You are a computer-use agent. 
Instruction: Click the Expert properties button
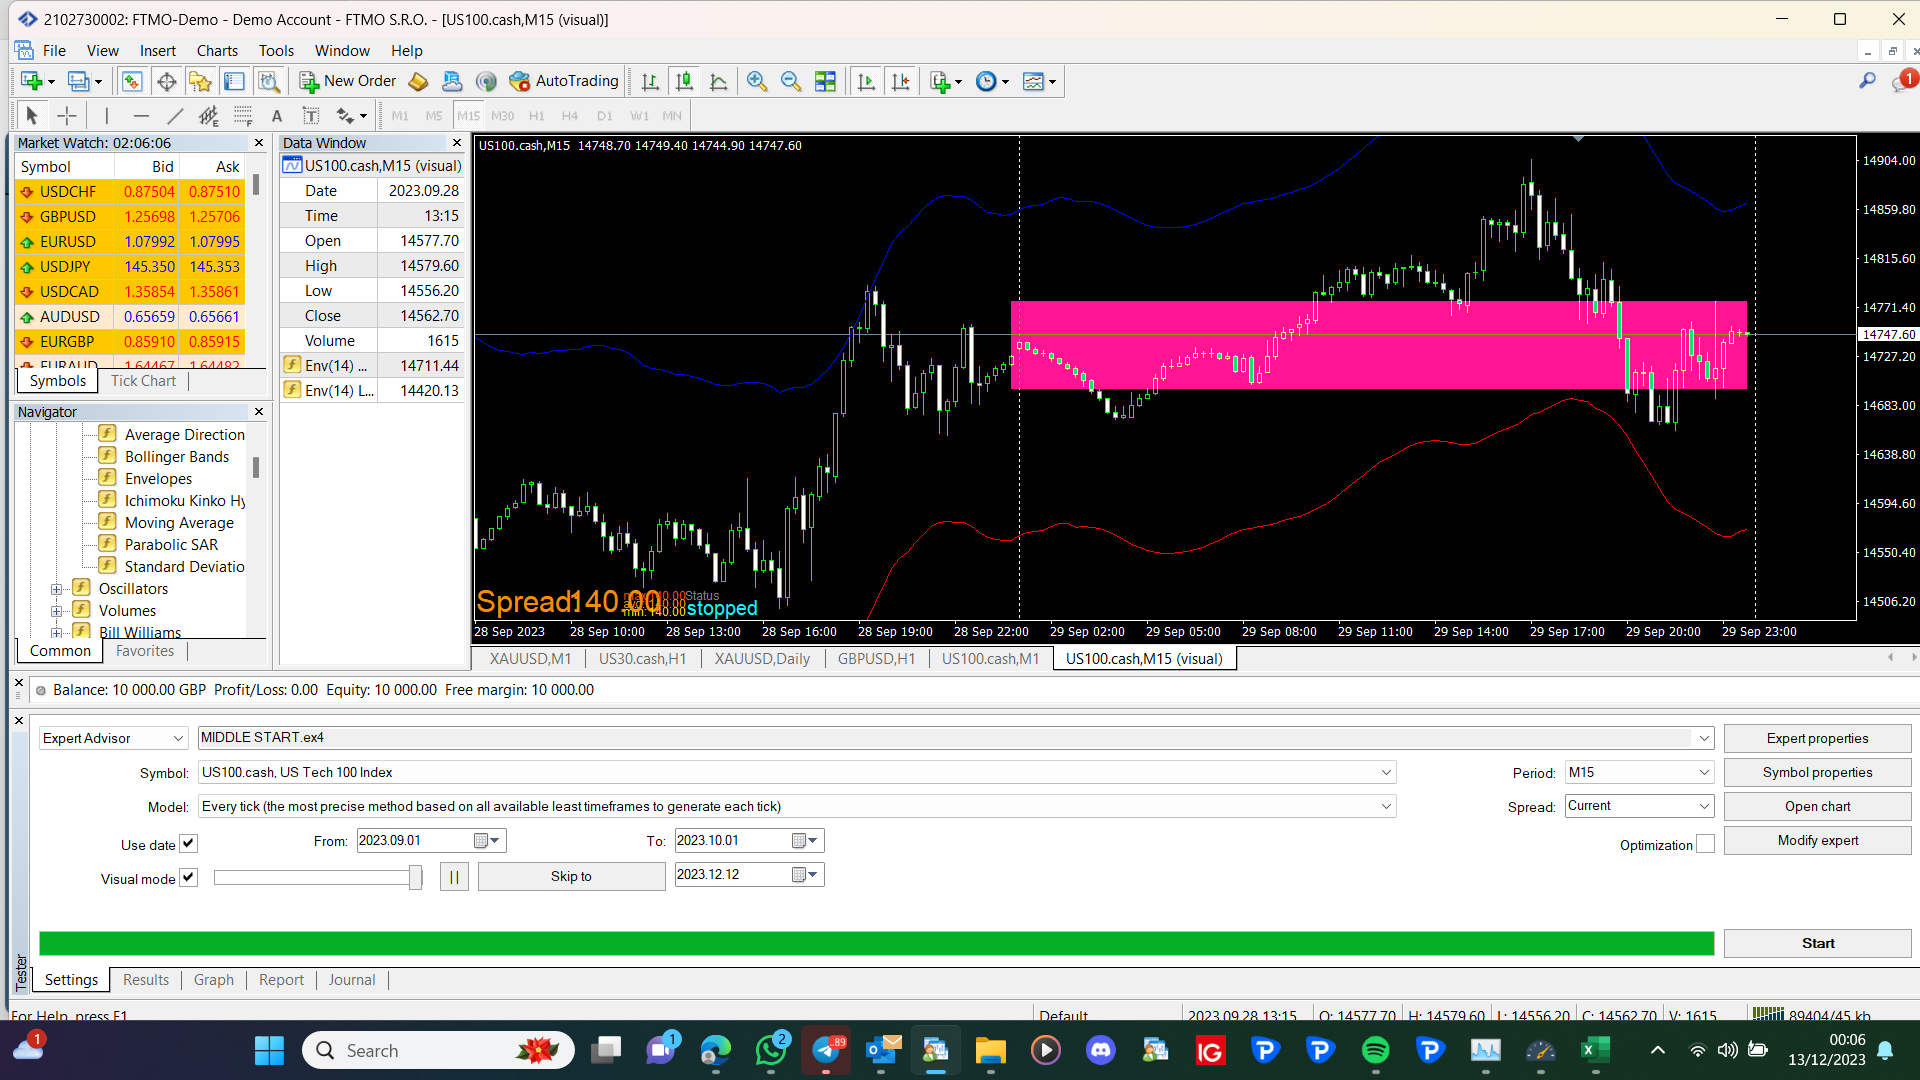pyautogui.click(x=1817, y=738)
